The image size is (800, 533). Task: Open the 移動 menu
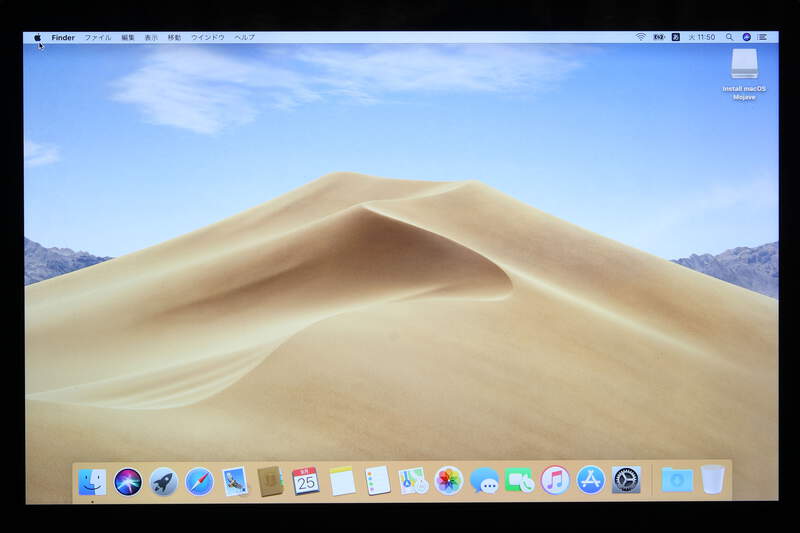(x=174, y=37)
